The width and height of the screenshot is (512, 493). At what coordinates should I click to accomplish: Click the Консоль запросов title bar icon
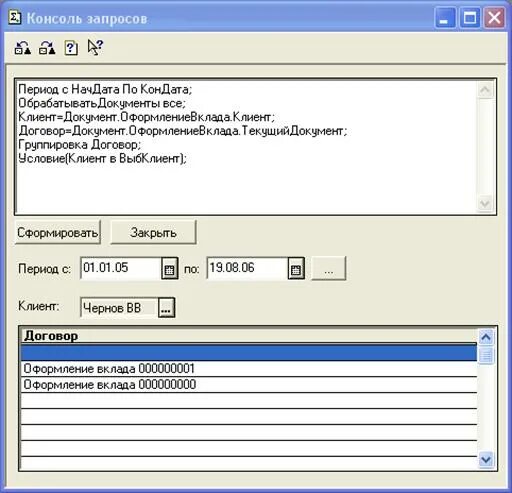pos(15,18)
